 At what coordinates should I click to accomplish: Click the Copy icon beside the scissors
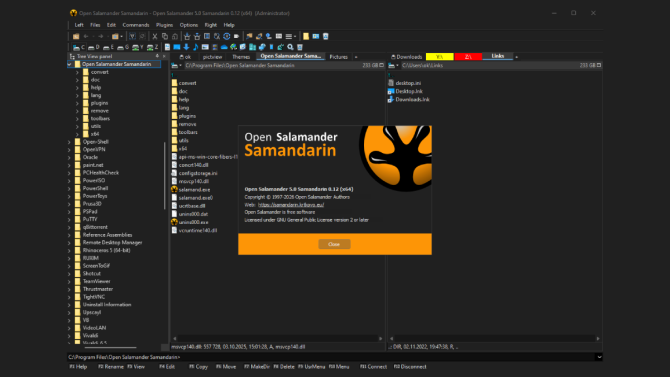[x=165, y=36]
